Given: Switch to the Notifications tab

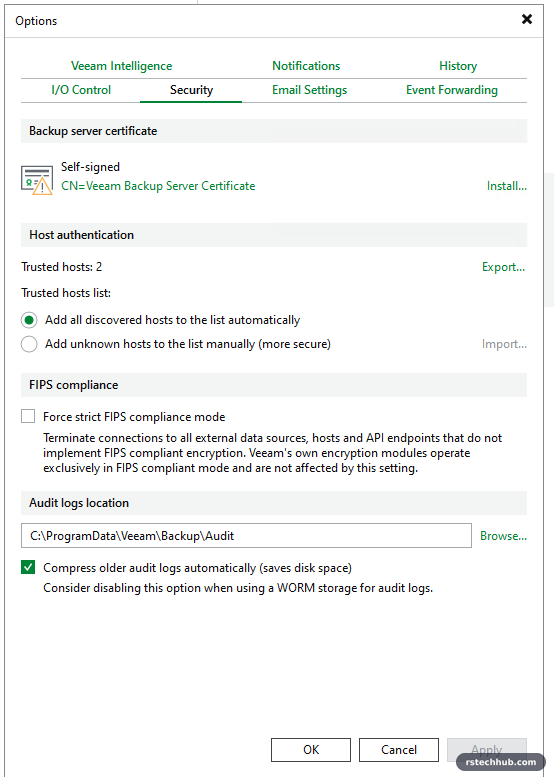Looking at the screenshot, I should pos(306,66).
